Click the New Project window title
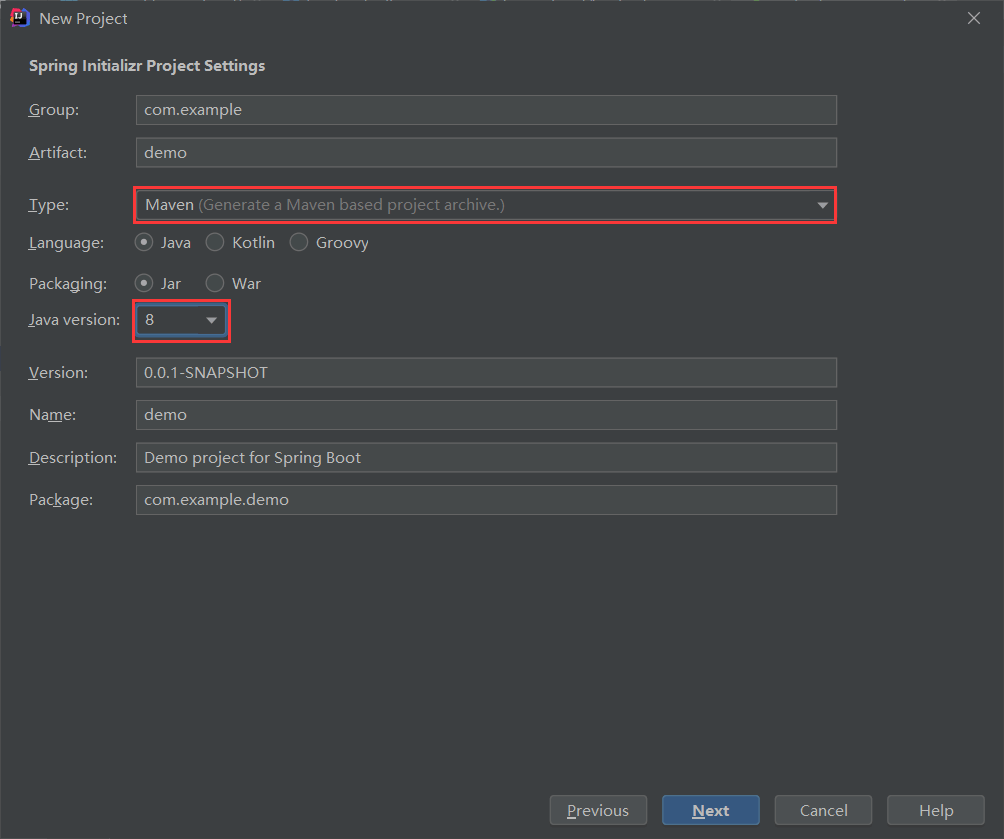 83,19
